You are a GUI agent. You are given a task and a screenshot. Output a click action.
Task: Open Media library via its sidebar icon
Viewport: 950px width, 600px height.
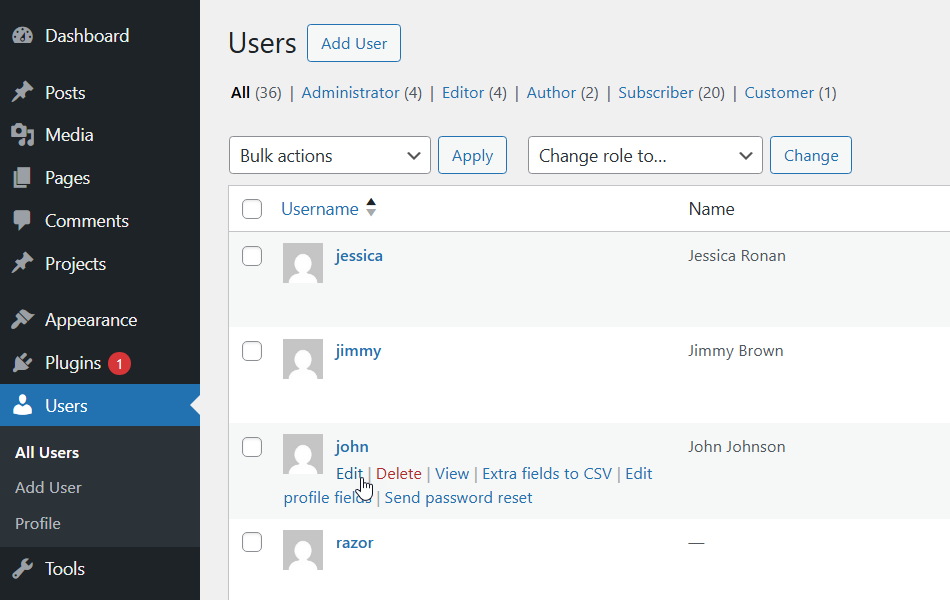click(x=22, y=134)
